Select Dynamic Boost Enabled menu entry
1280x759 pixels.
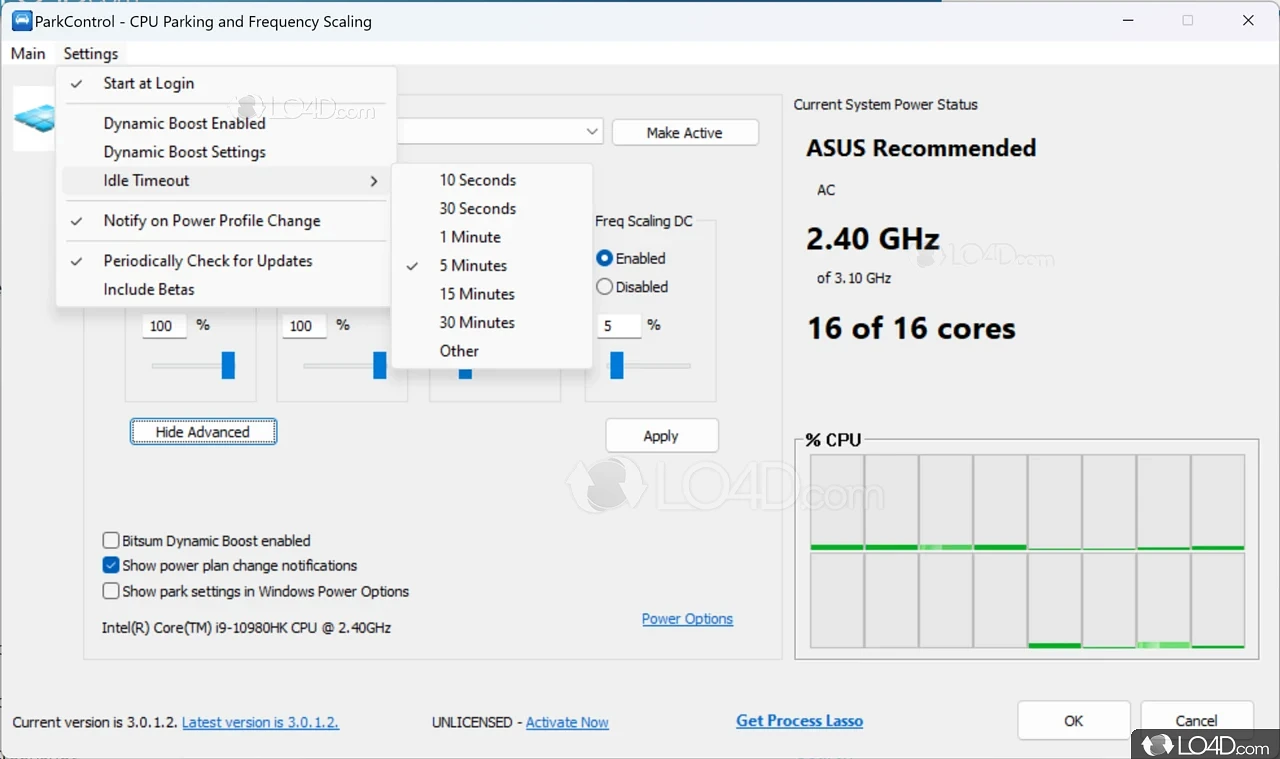pyautogui.click(x=226, y=124)
